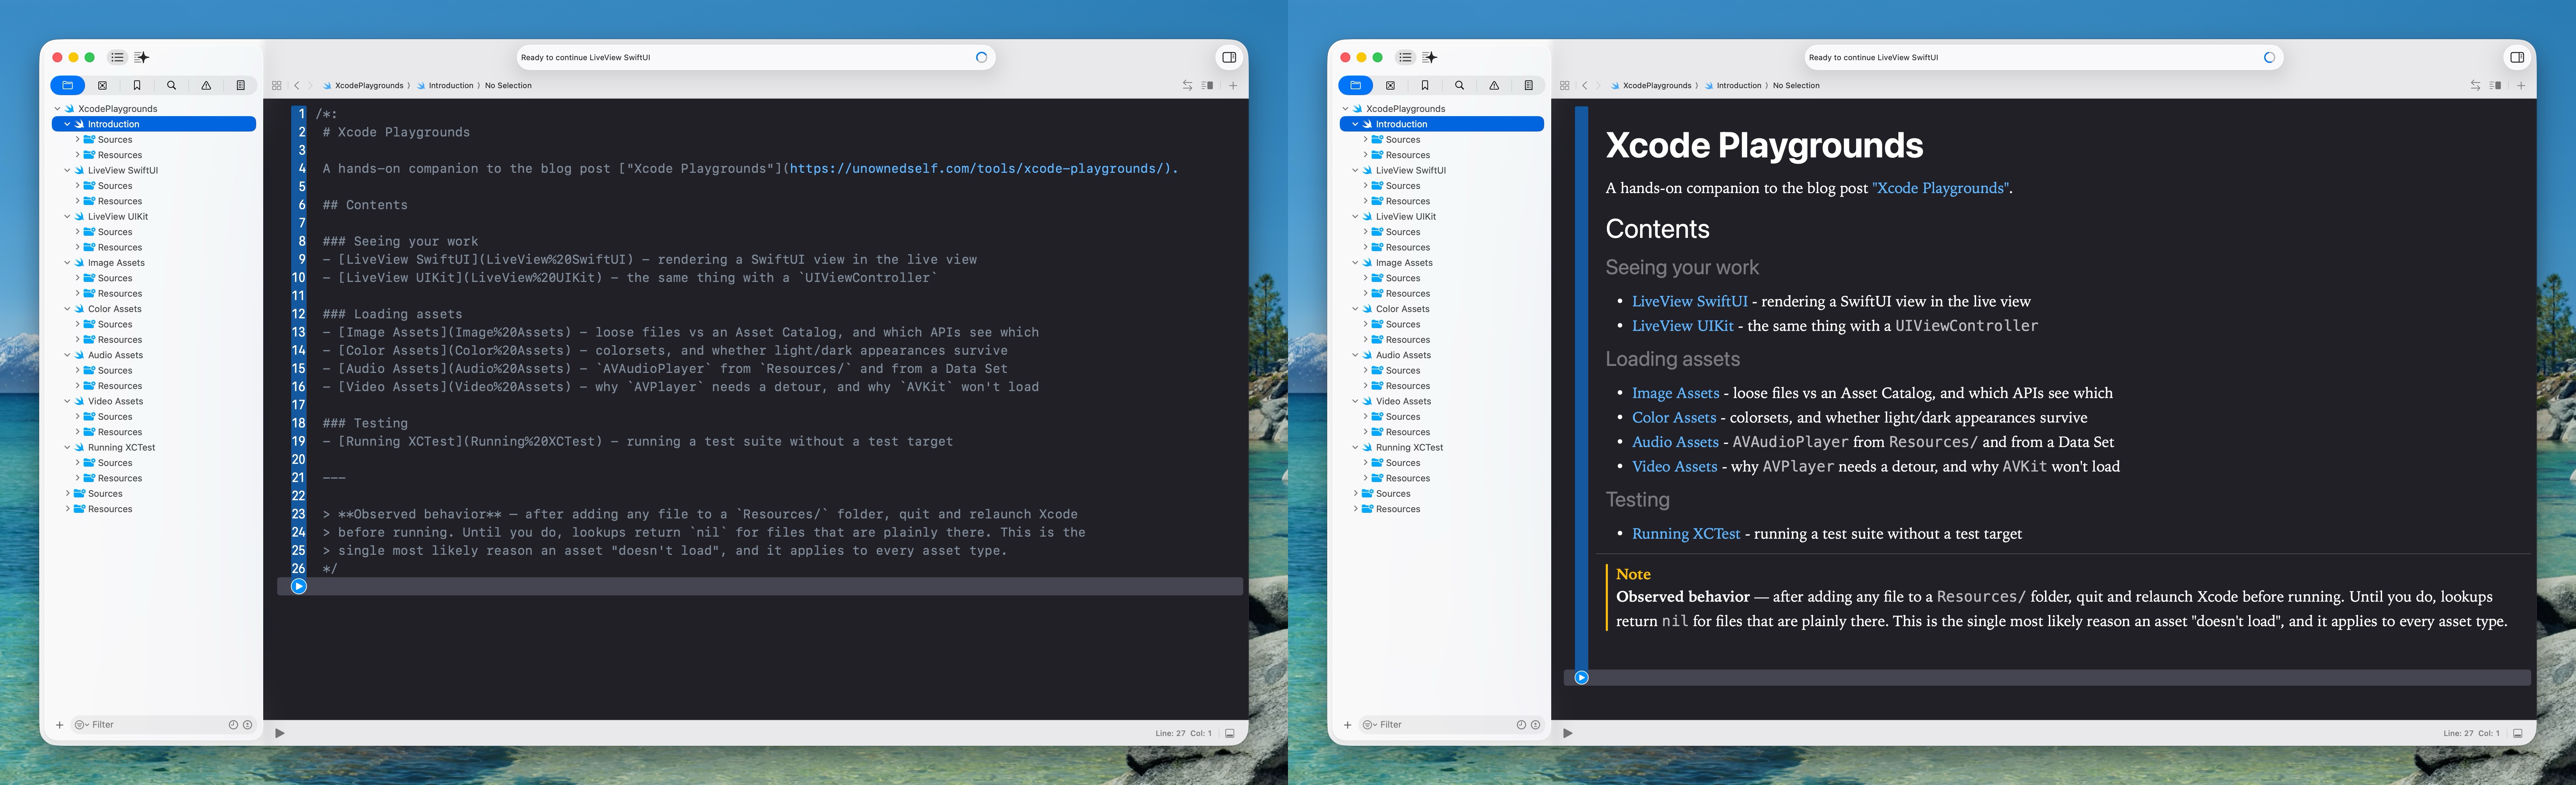Screen dimensions: 2576x785
Task: Collapse Image Assets chevron in left navigator
Action: click(67, 263)
